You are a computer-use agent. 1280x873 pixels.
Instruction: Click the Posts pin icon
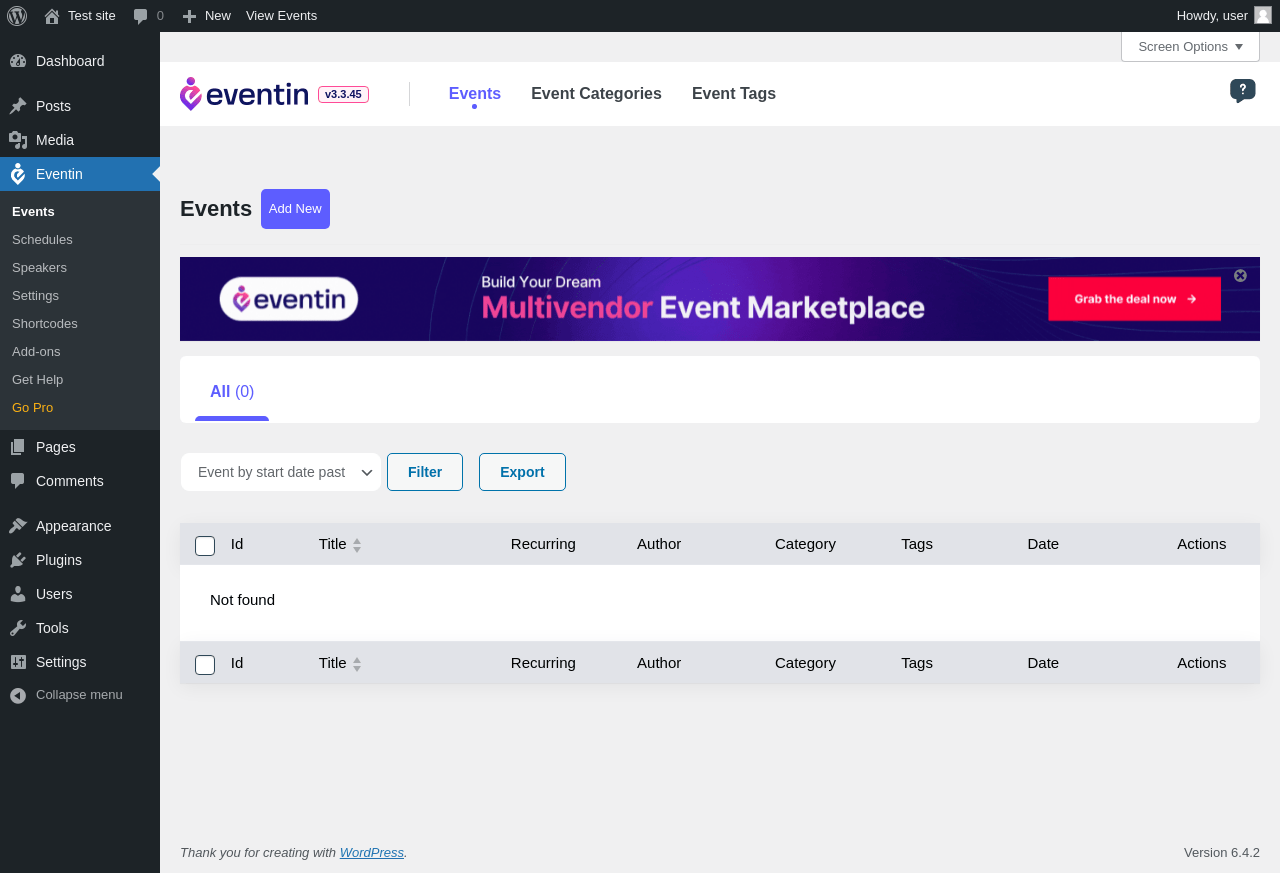coord(18,106)
